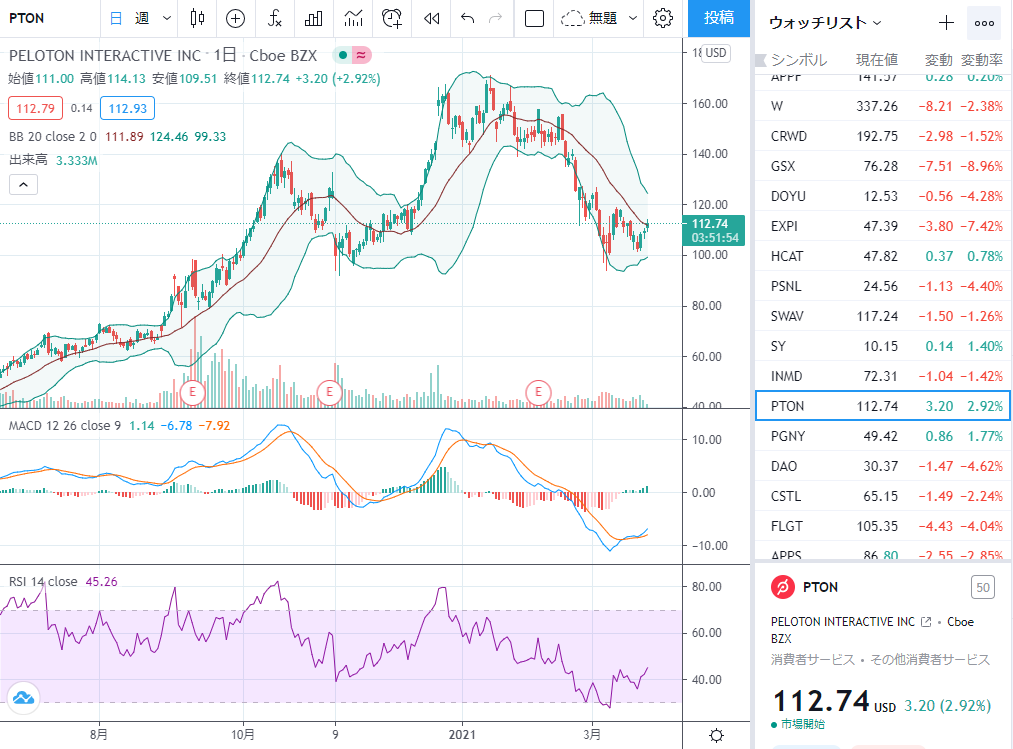The image size is (1013, 749).
Task: Click the blue 投稿 publish button
Action: pyautogui.click(x=719, y=18)
